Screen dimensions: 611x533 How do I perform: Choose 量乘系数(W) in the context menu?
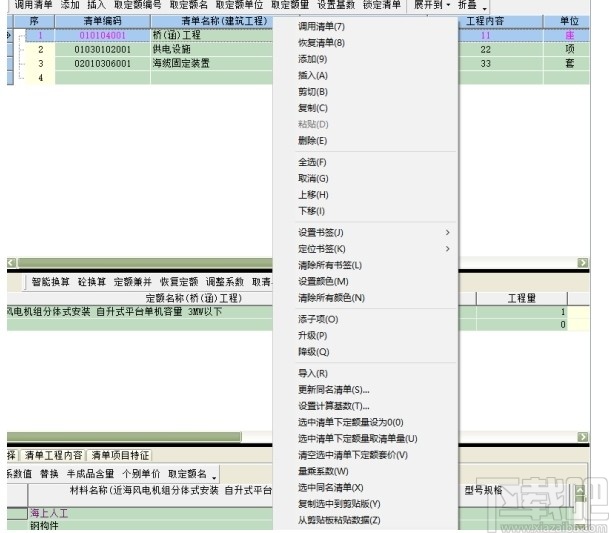[x=323, y=471]
